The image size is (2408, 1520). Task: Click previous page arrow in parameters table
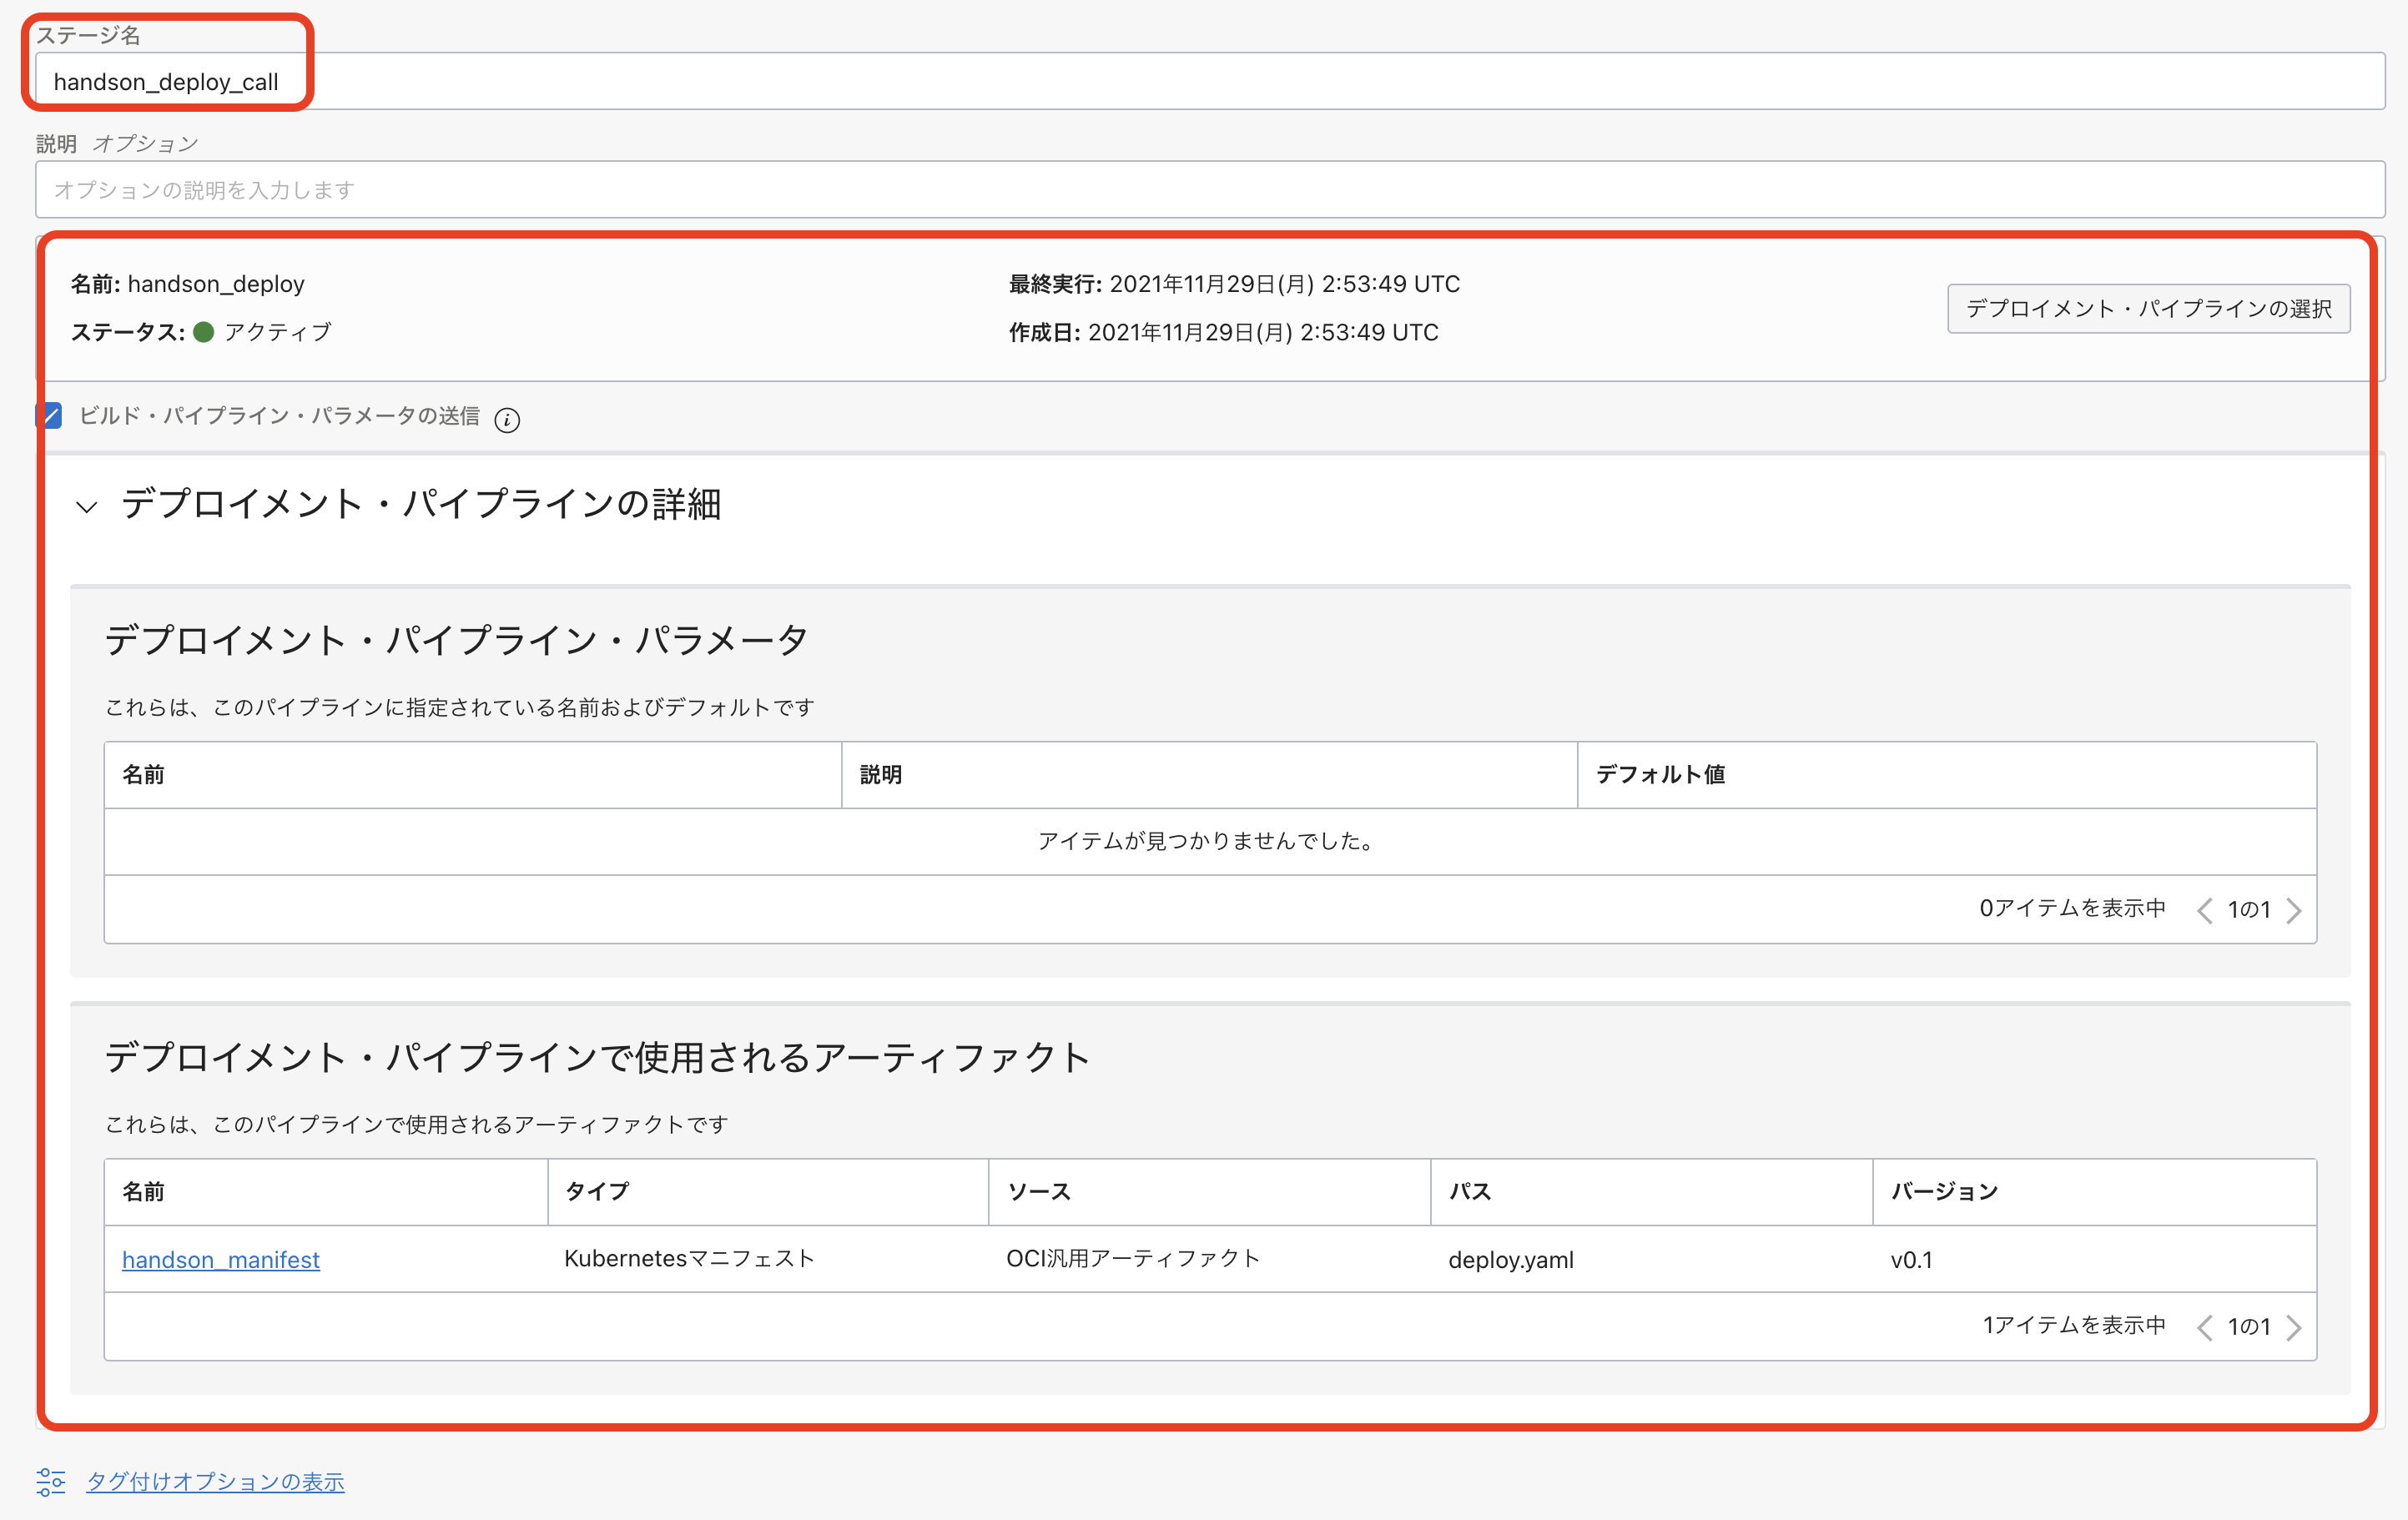[x=2204, y=910]
